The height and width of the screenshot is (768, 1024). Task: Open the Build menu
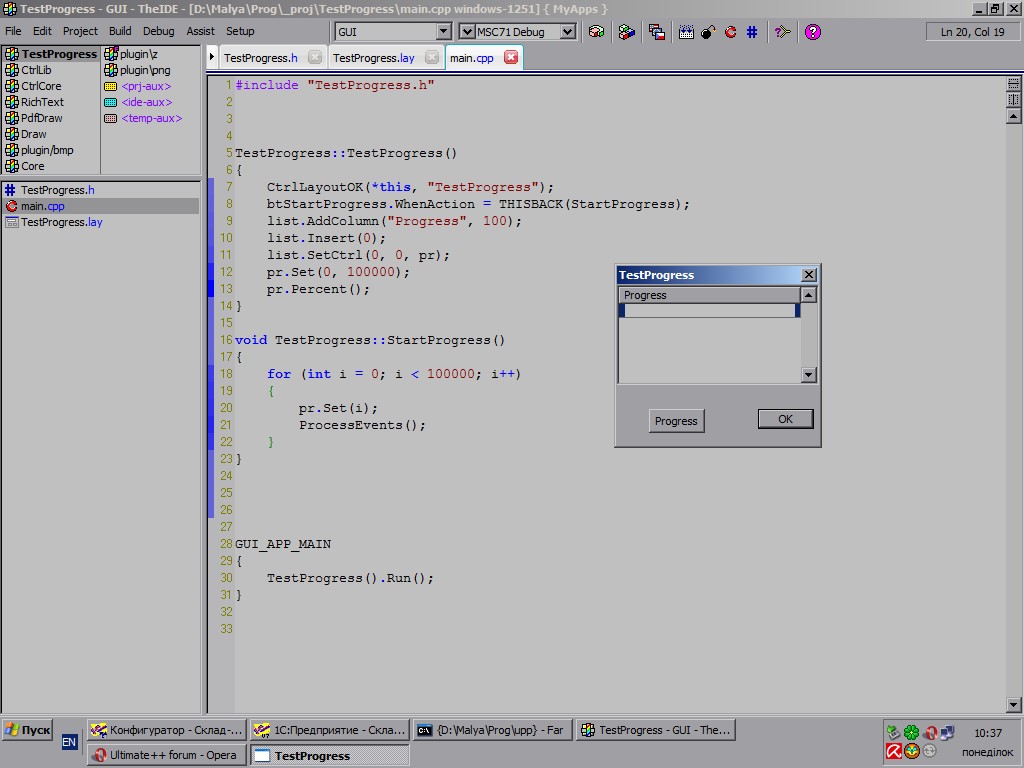point(120,31)
